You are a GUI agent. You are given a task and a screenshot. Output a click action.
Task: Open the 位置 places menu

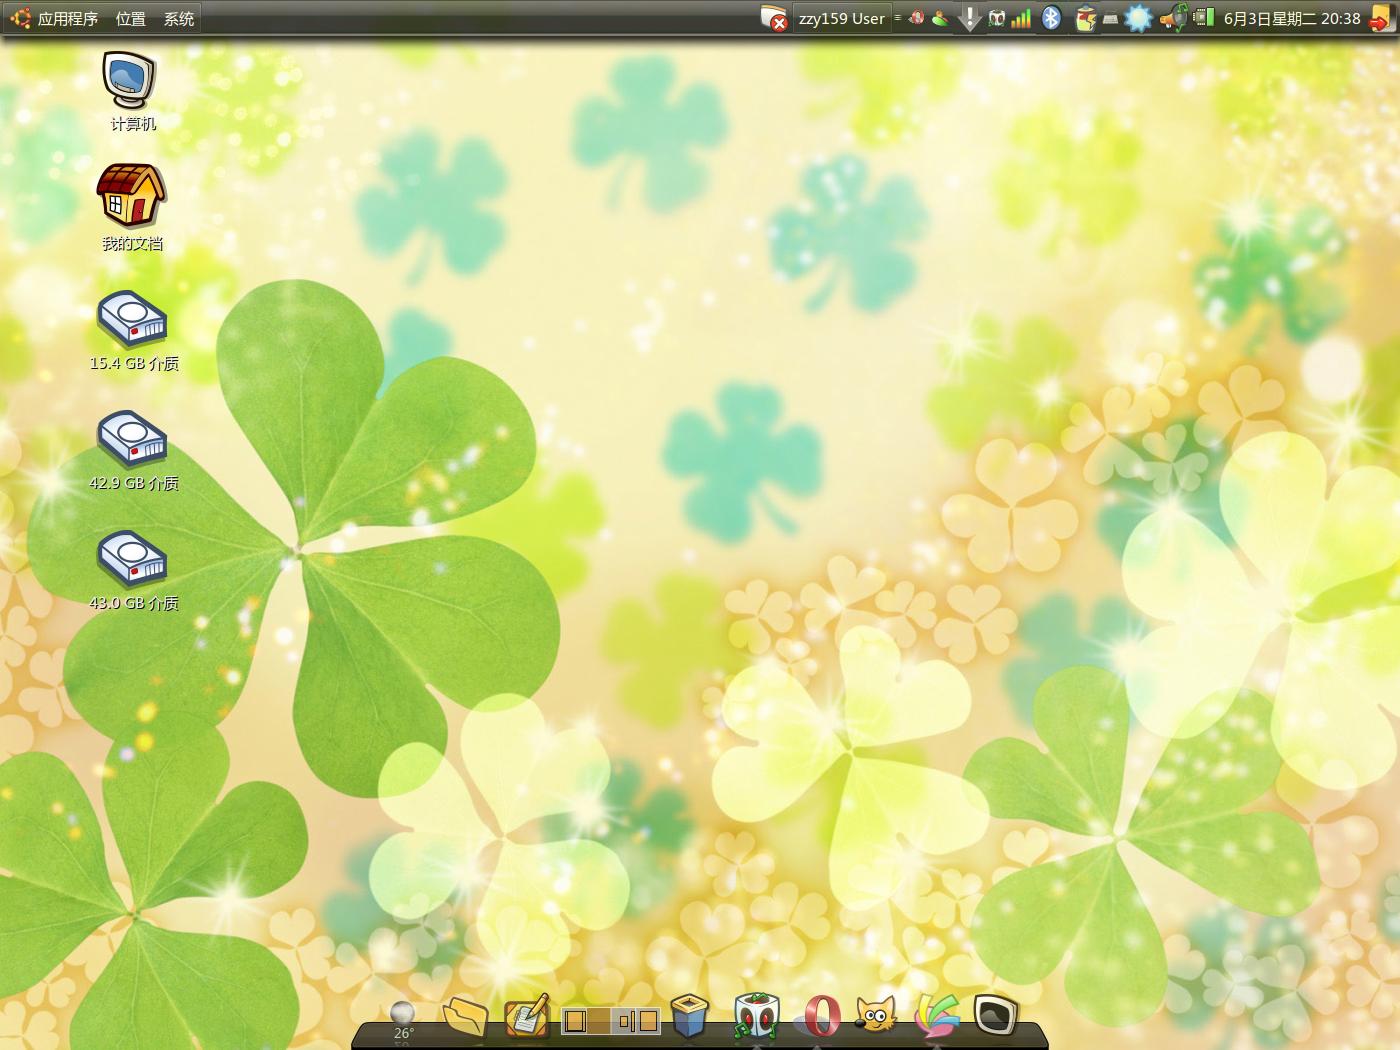[x=130, y=18]
